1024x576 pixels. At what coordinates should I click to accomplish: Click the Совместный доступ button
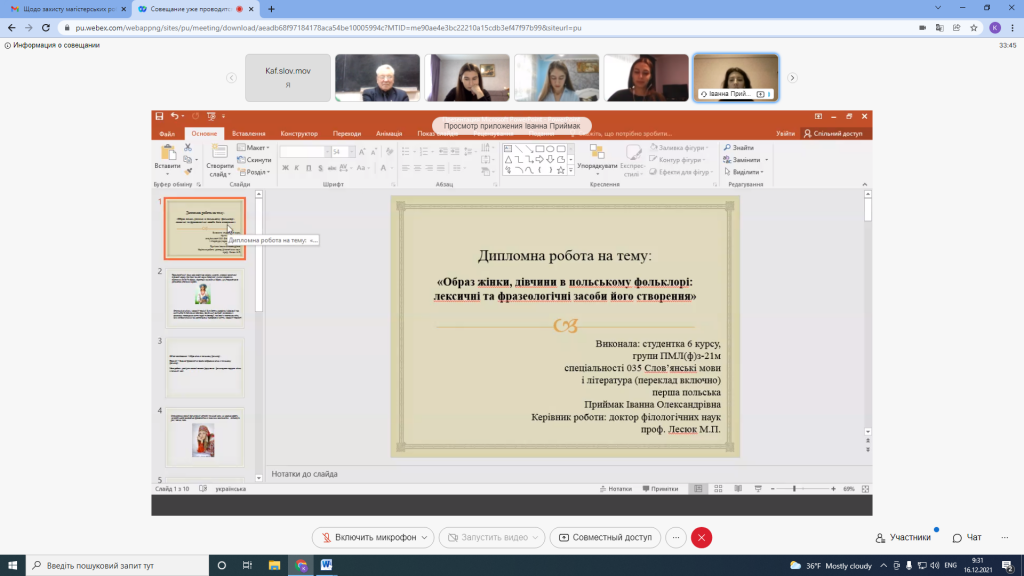coord(605,537)
